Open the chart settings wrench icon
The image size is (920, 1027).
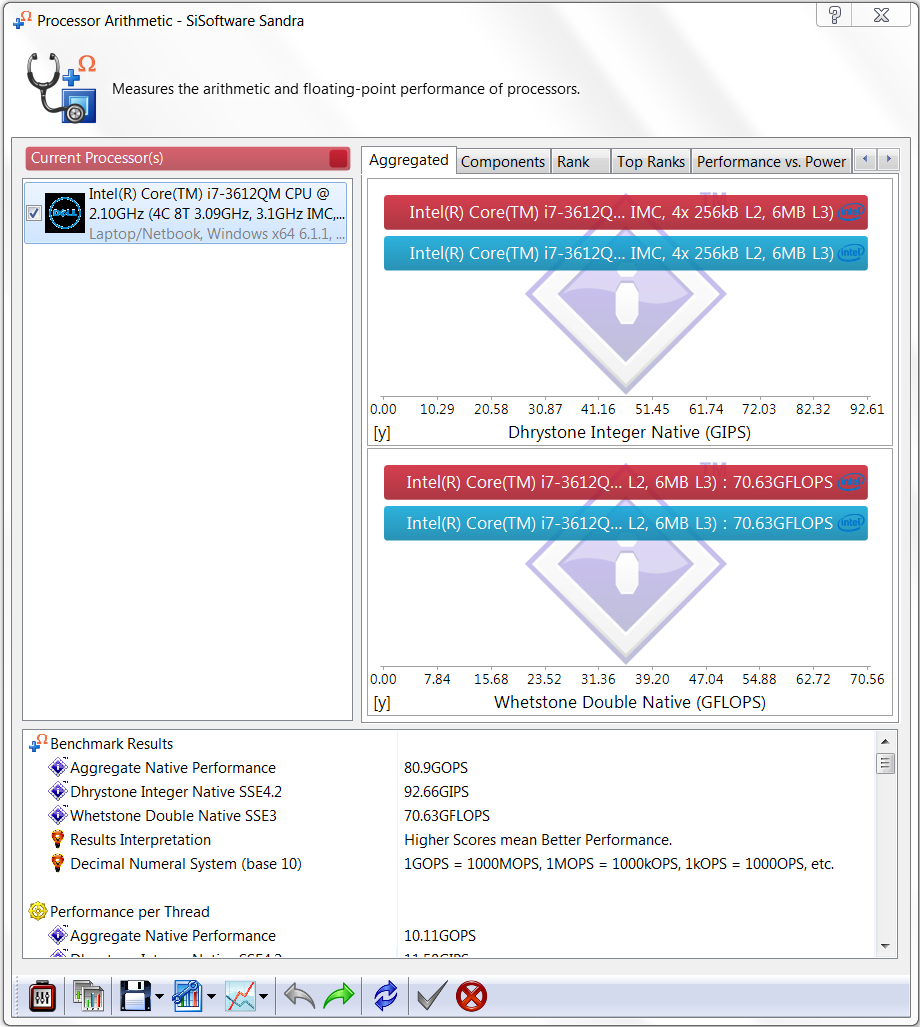pos(187,997)
